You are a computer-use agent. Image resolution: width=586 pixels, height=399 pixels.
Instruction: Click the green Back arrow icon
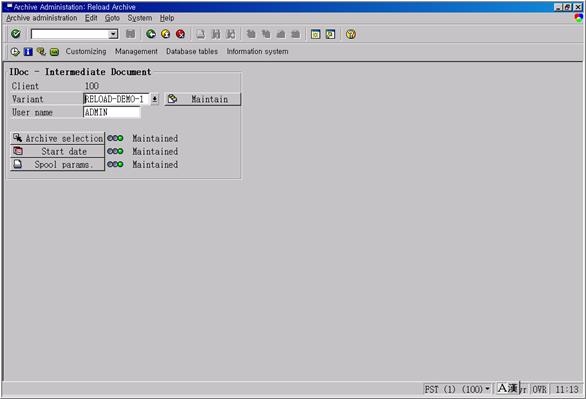(151, 34)
